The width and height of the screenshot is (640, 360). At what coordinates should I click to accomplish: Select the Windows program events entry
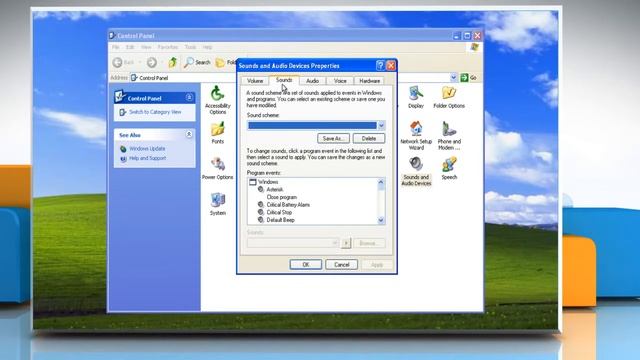coord(268,182)
